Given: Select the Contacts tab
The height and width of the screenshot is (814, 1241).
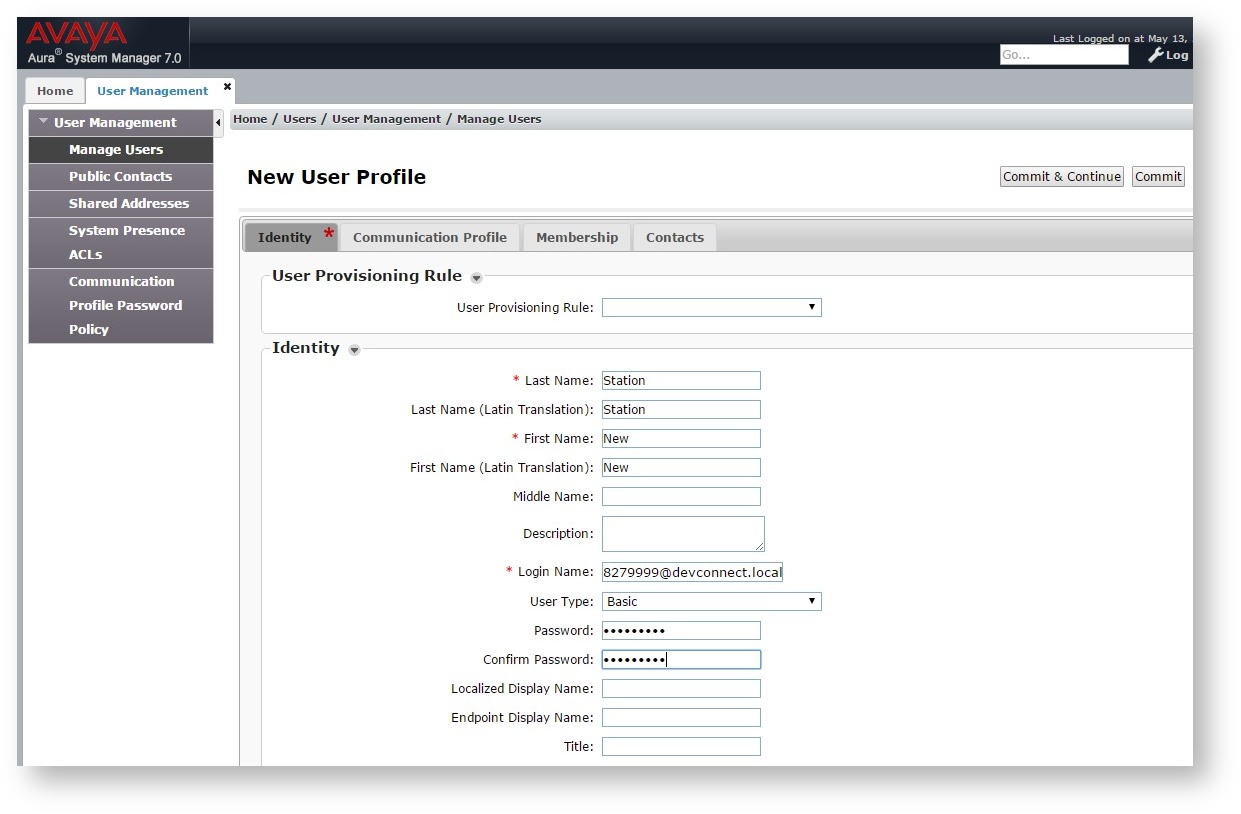Looking at the screenshot, I should click(674, 238).
